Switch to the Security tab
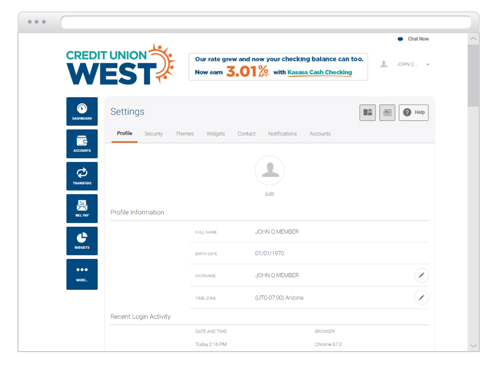Image resolution: width=500 pixels, height=372 pixels. (154, 134)
